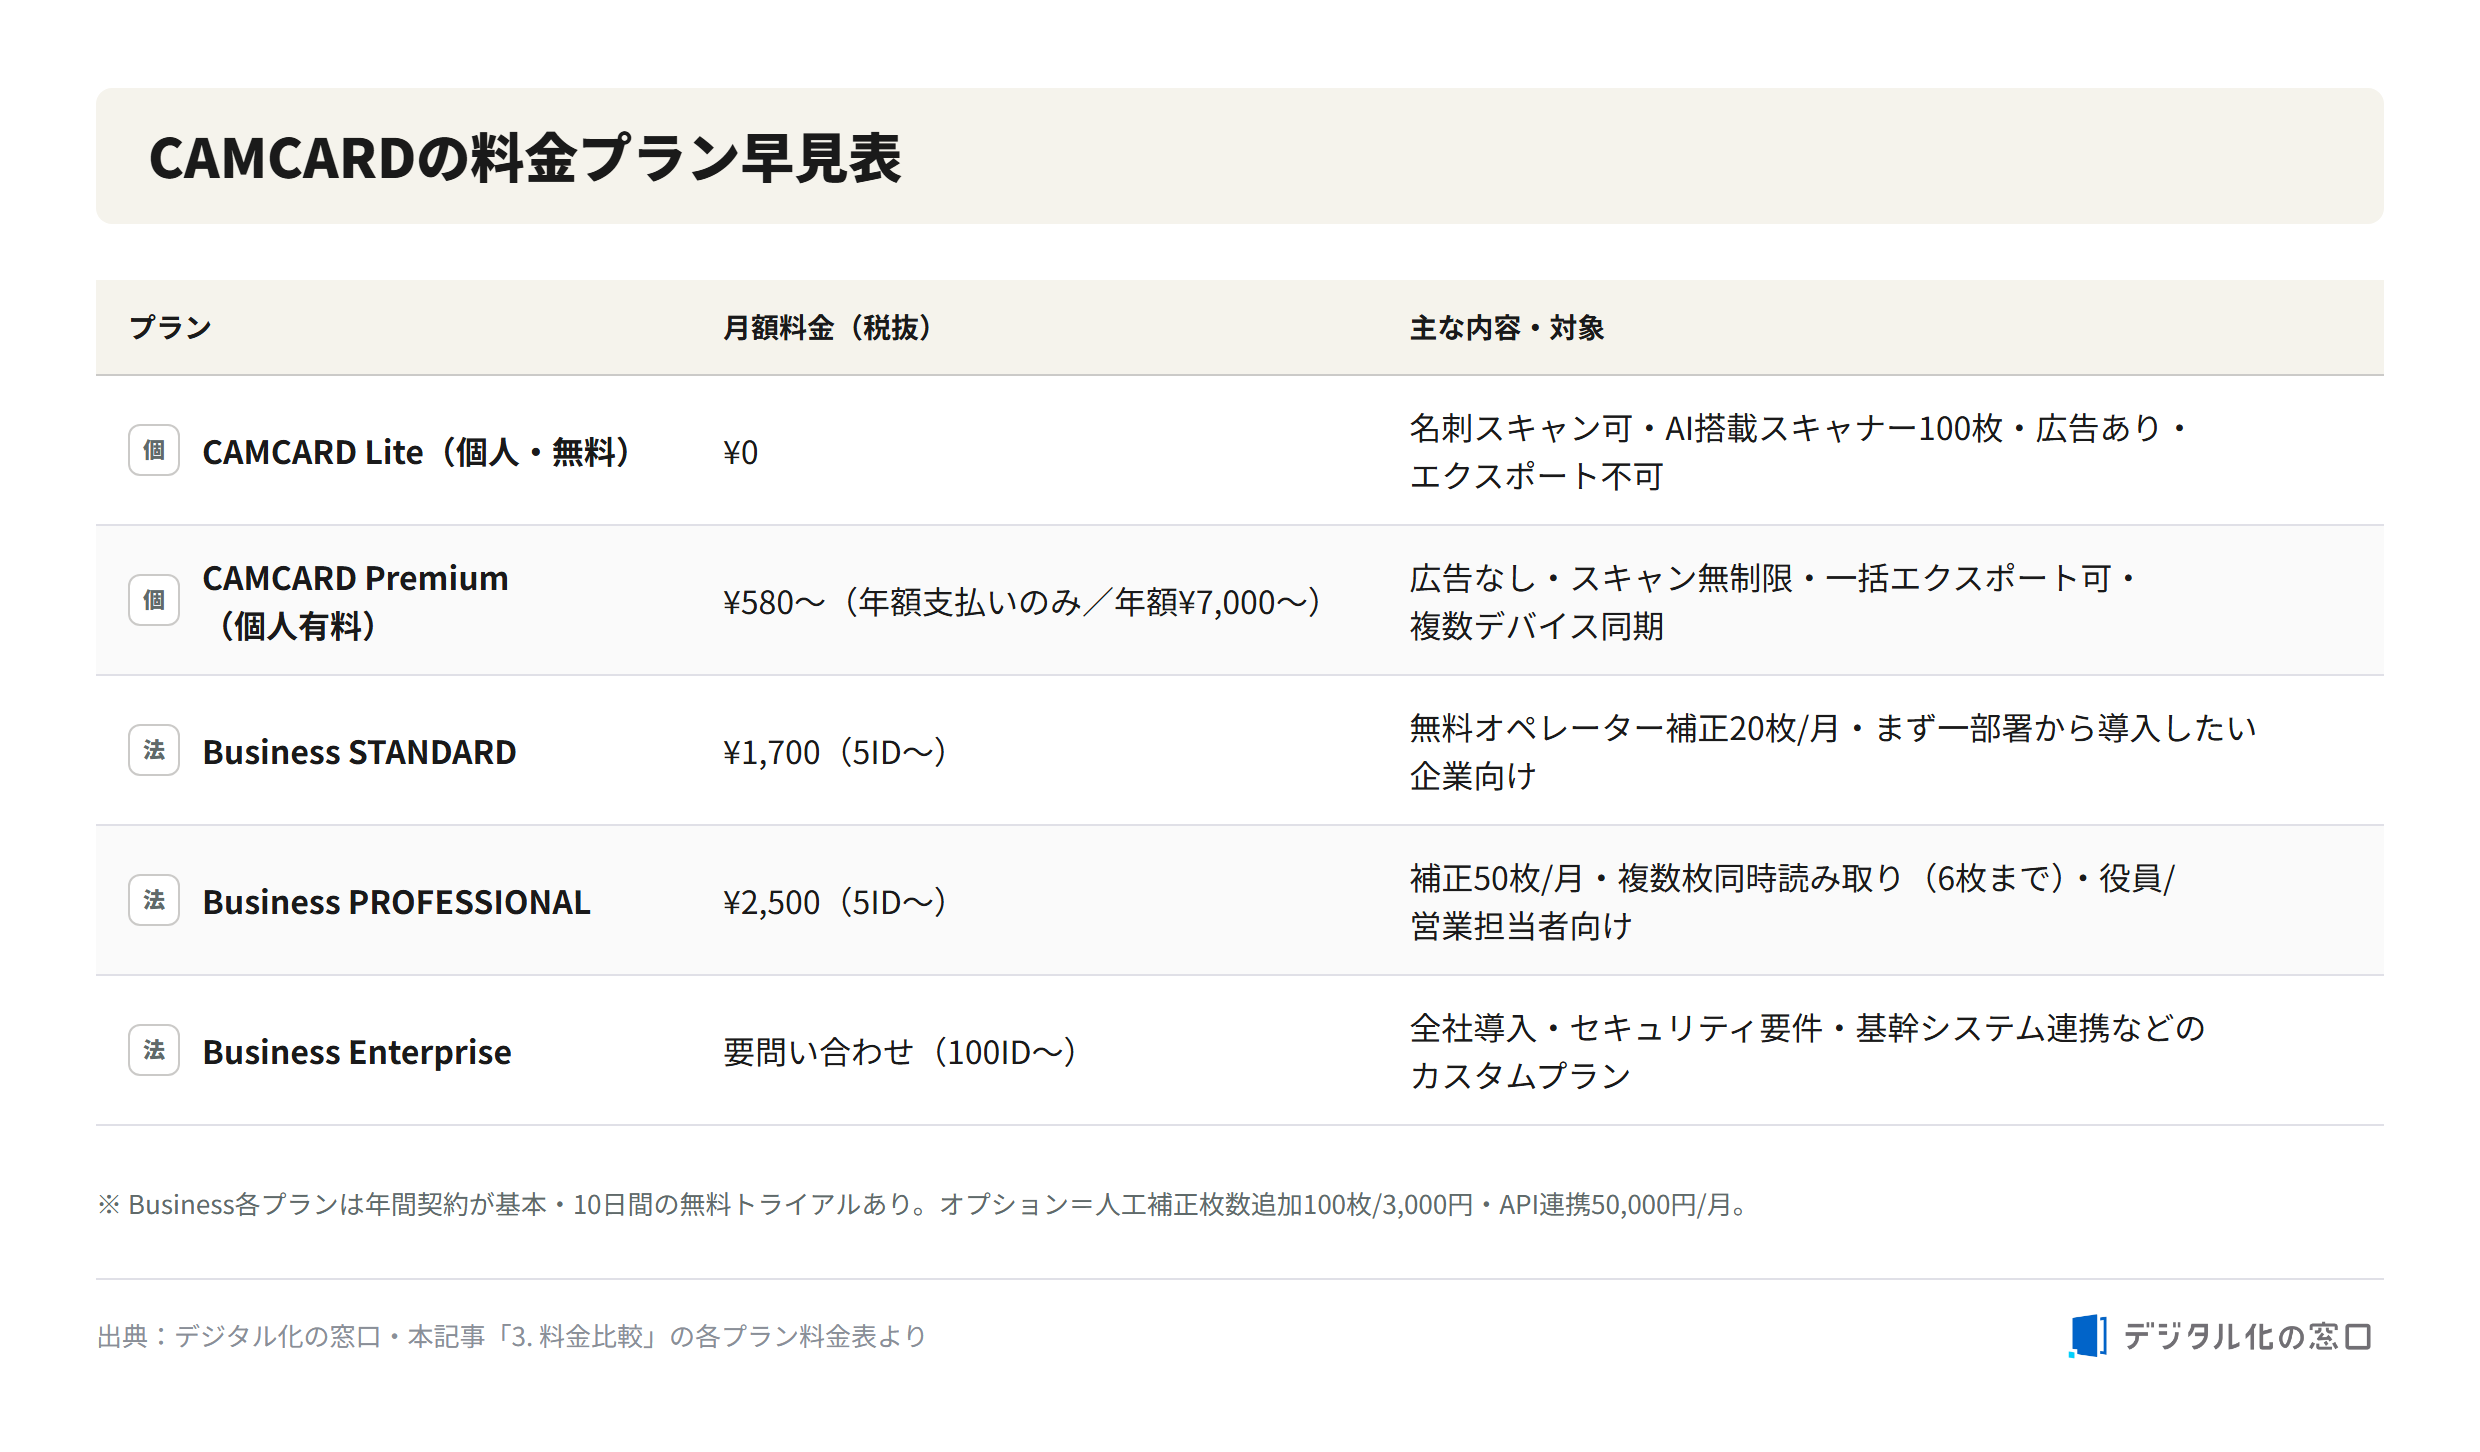The image size is (2480, 1452).
Task: Select the Business Enterprise plan name
Action: (x=356, y=1052)
